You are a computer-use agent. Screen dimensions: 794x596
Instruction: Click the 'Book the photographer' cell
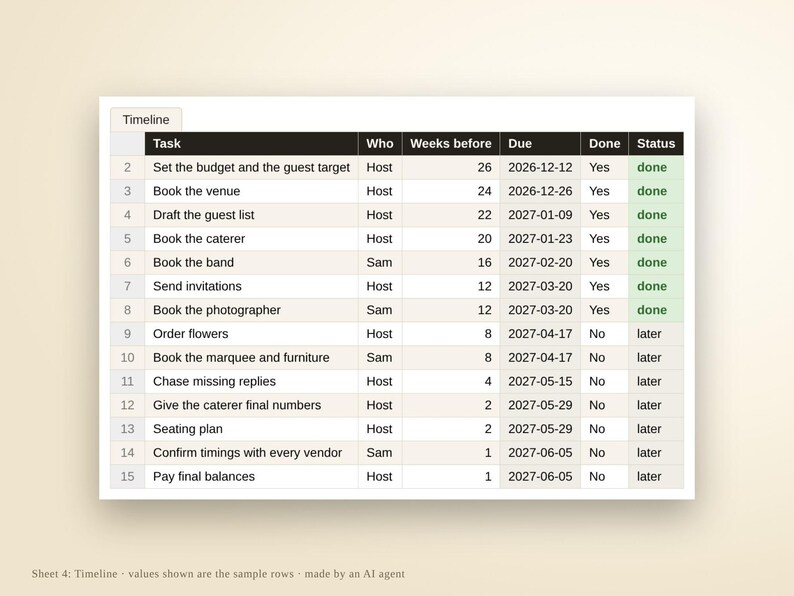[251, 310]
